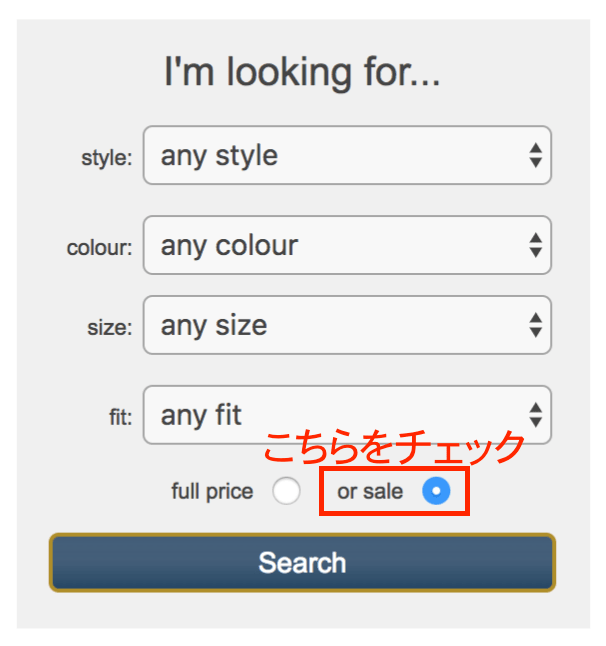606x646 pixels.
Task: Open the colour dropdown menu
Action: 347,245
